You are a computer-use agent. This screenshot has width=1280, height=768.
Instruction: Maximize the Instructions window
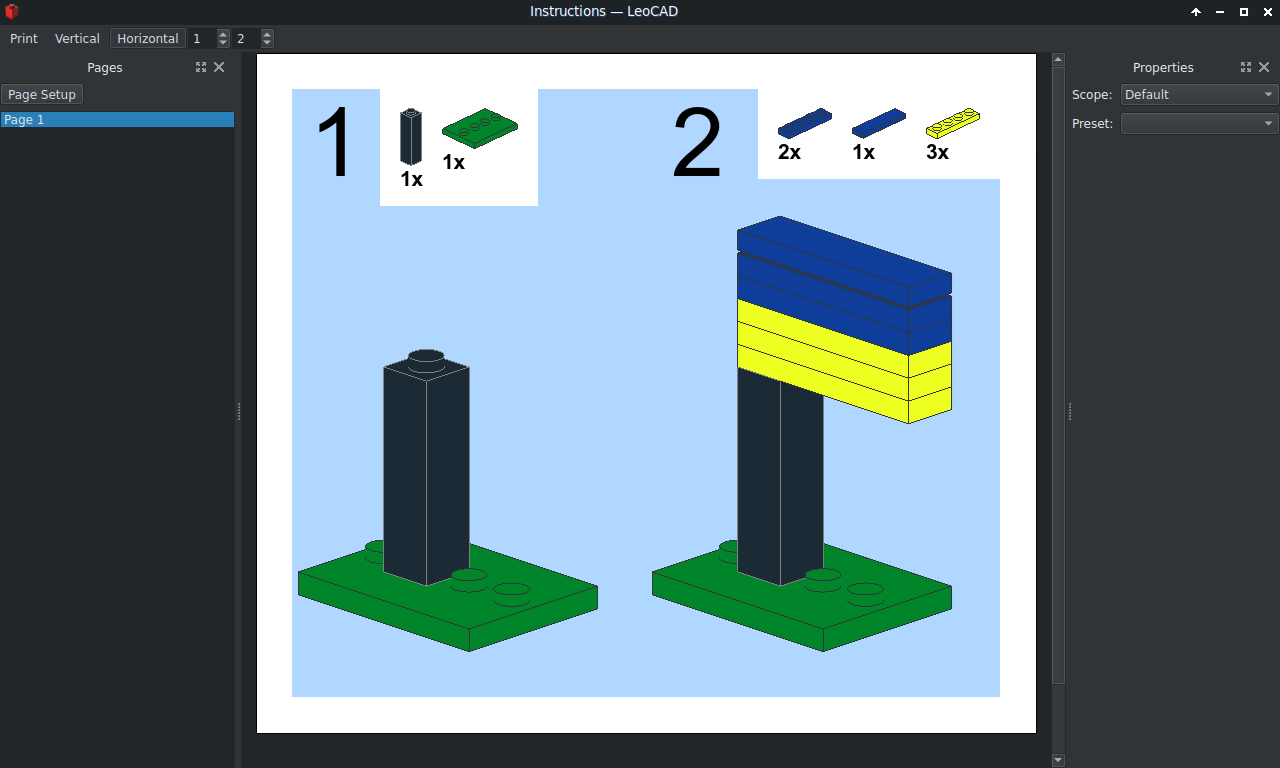1244,12
